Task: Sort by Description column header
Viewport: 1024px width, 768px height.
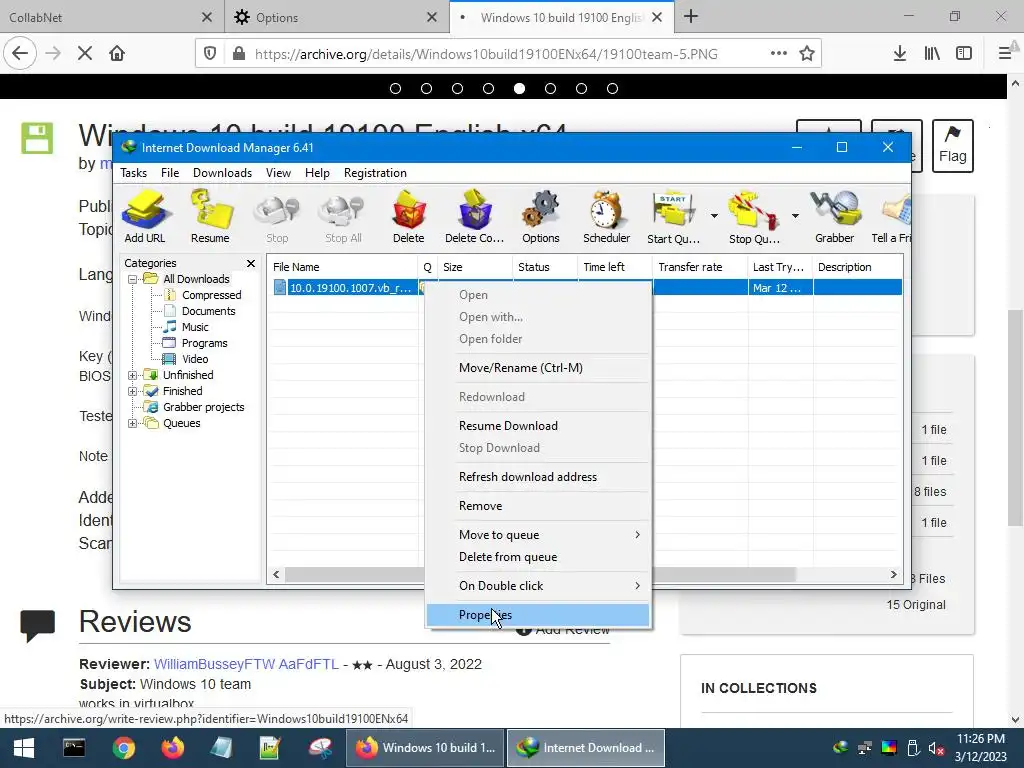Action: (857, 267)
